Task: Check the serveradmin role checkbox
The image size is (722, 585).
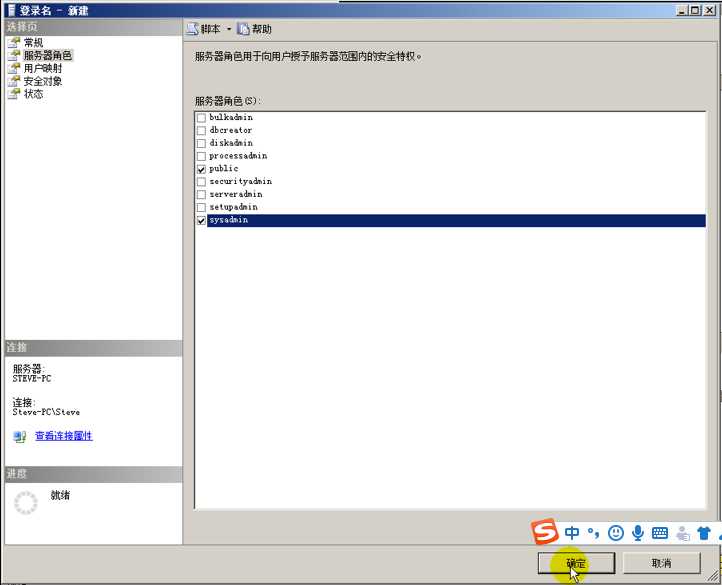Action: (x=201, y=195)
